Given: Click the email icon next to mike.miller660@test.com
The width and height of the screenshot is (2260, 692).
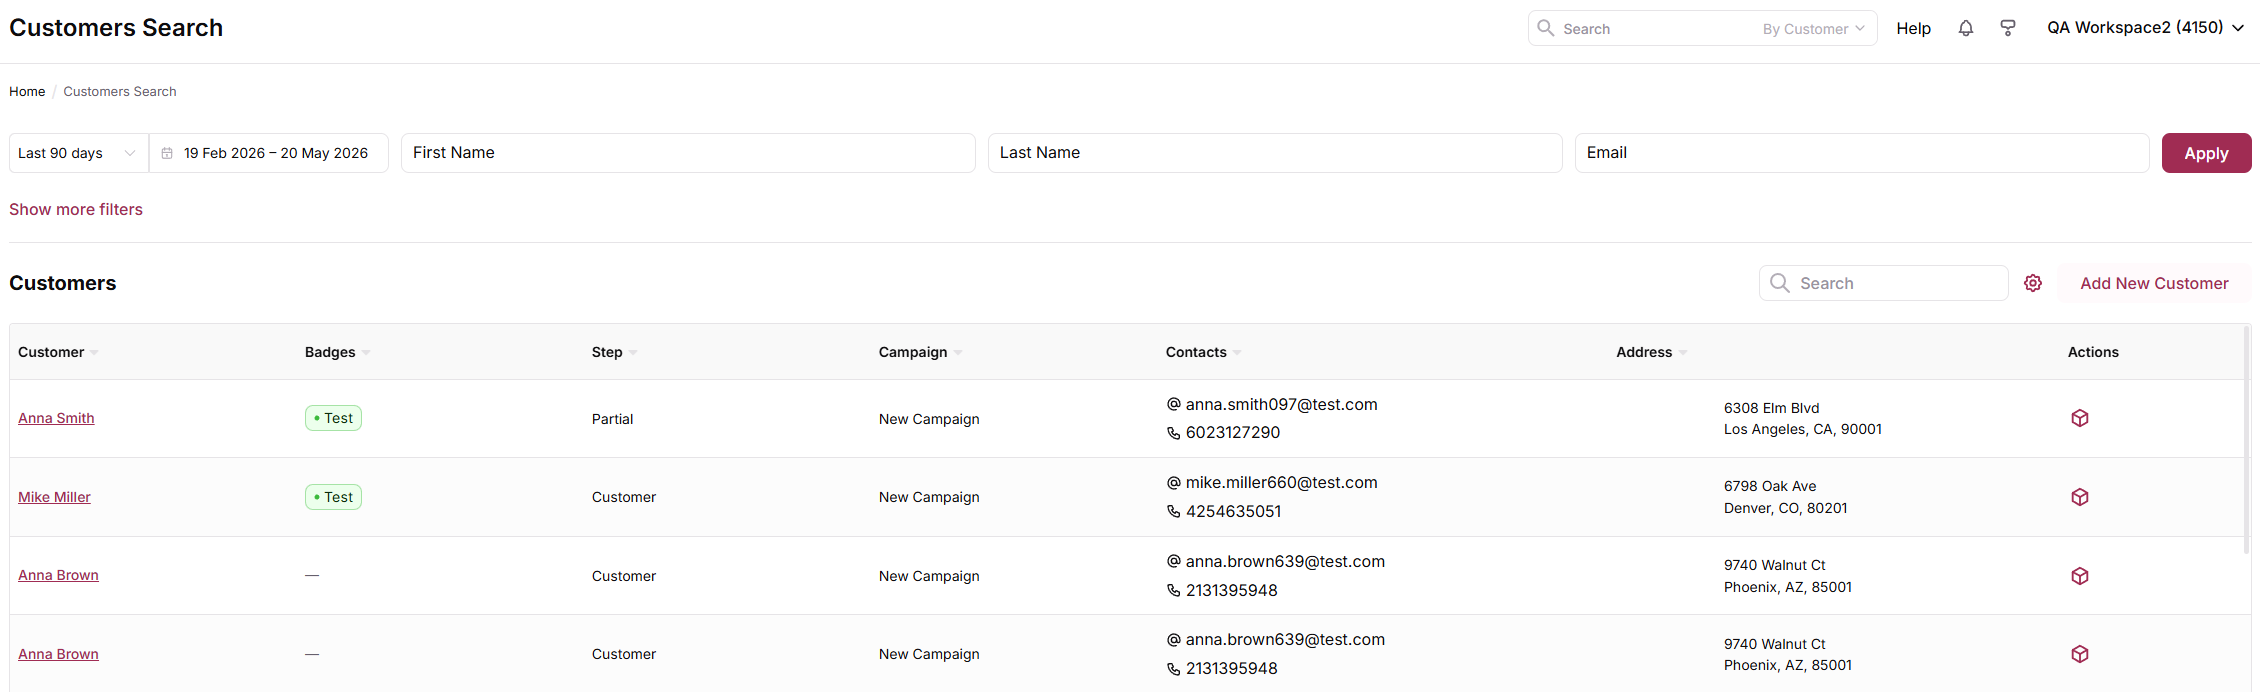Looking at the screenshot, I should (x=1174, y=482).
